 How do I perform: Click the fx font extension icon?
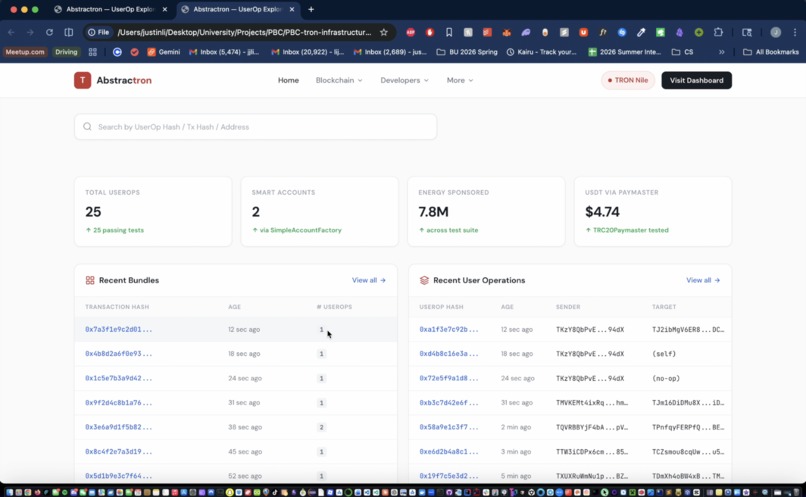[602, 32]
